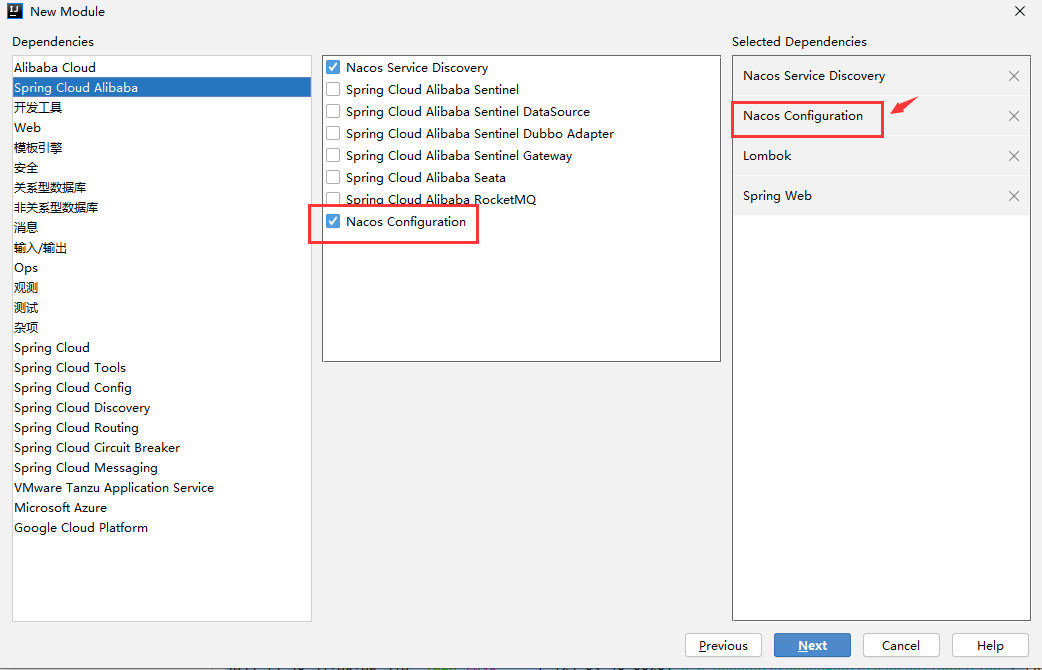This screenshot has width=1042, height=670.
Task: Close the New Module dialog
Action: (1019, 11)
